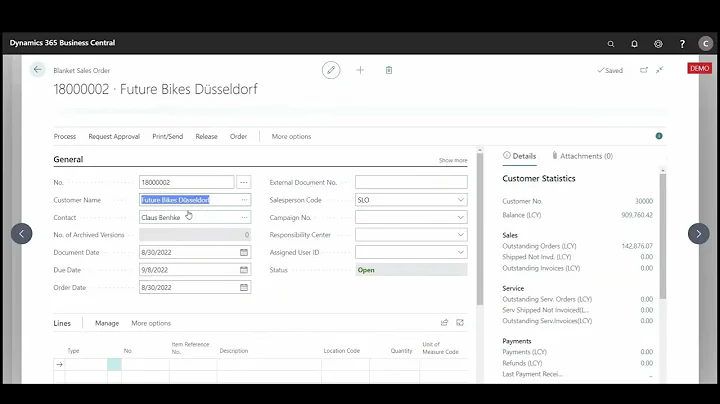Open settings gear in top bar
This screenshot has height=404, width=720.
(658, 44)
